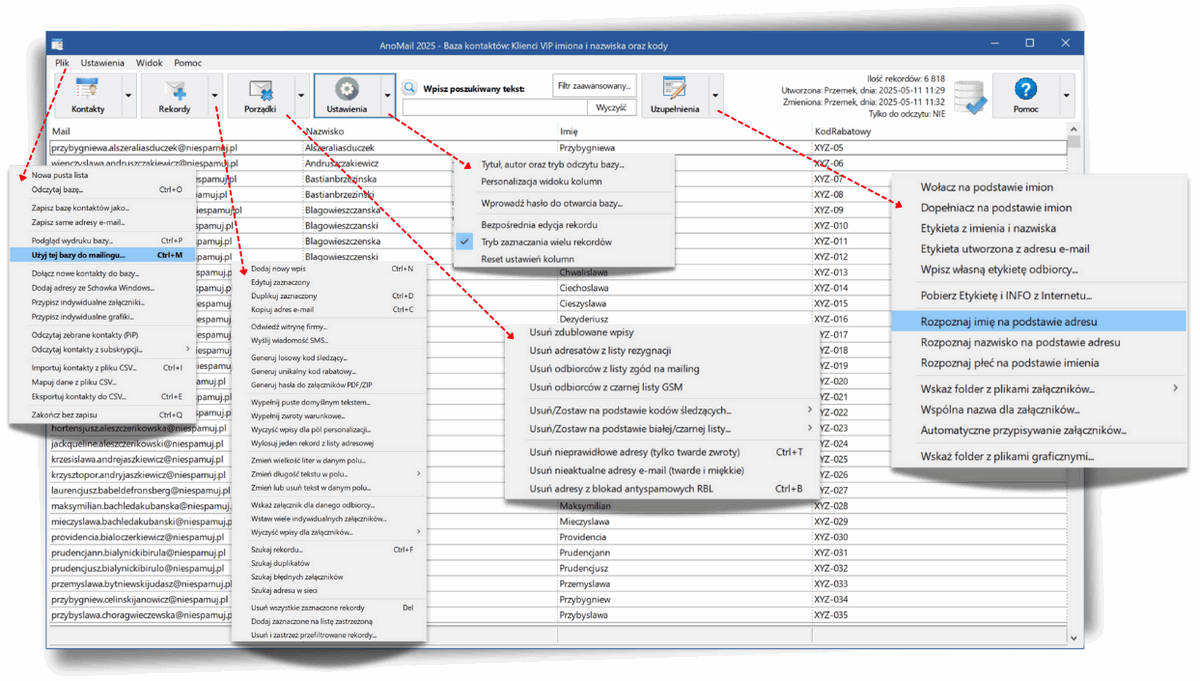Screen dimensions: 1200x681
Task: Click the Pomoc question mark icon
Action: pos(1025,89)
